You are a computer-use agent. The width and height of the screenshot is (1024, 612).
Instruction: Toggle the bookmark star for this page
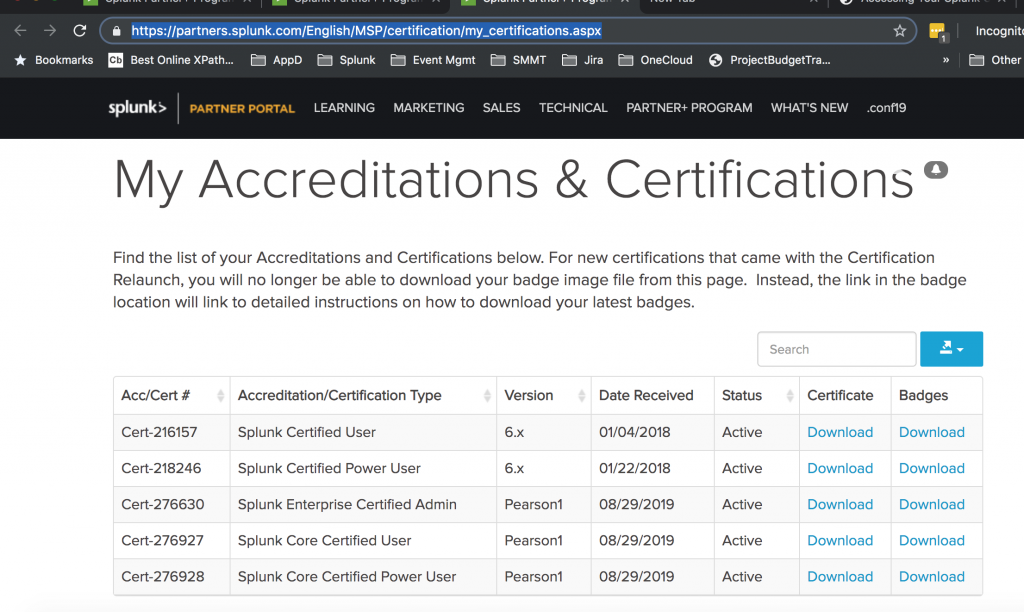coord(898,30)
